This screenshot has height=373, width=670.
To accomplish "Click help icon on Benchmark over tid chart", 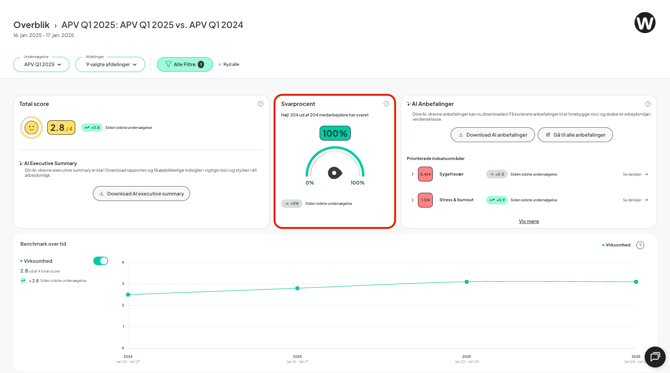I will point(640,245).
